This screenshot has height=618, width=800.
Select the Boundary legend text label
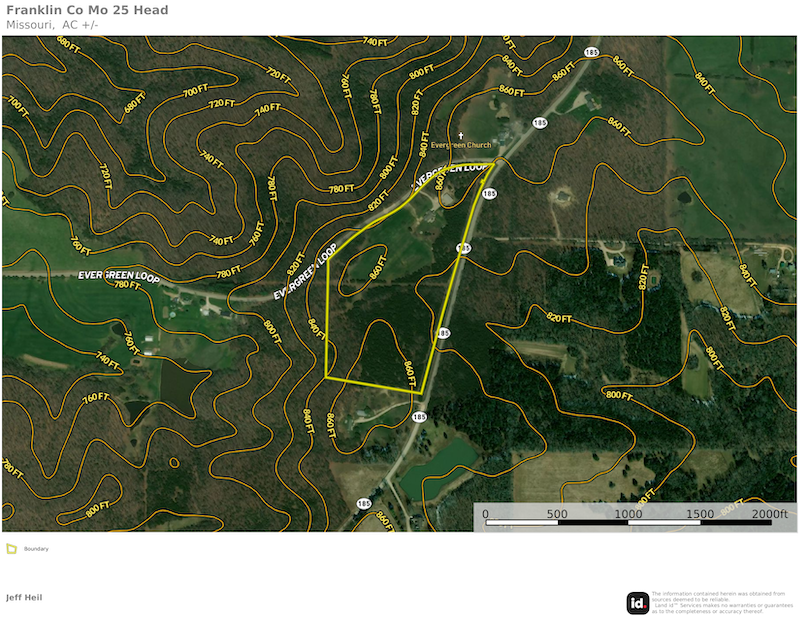[36, 548]
